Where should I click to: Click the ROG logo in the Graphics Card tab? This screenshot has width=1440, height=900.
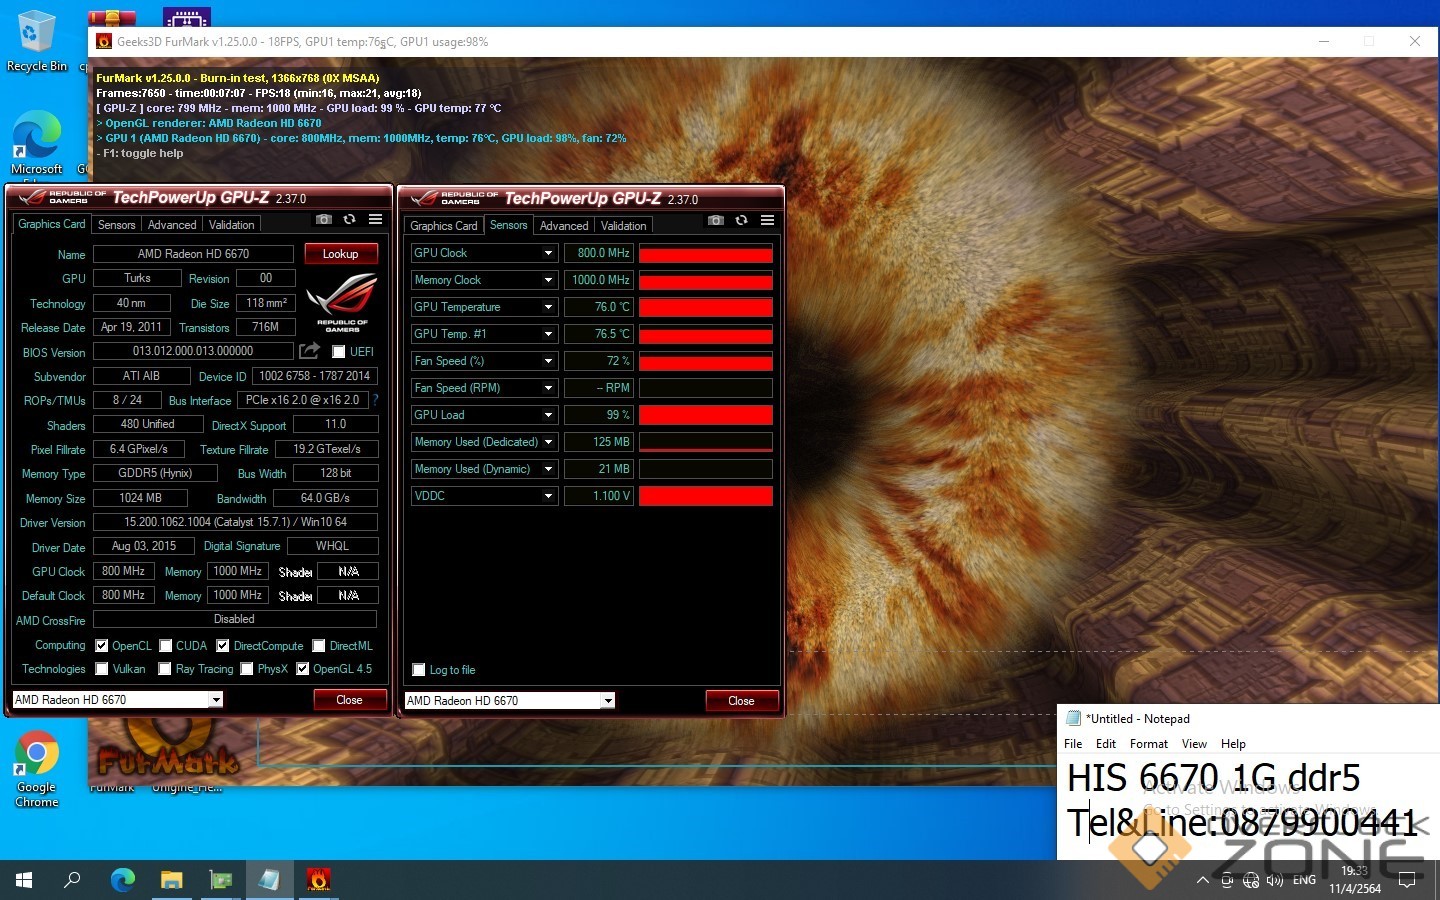click(341, 303)
